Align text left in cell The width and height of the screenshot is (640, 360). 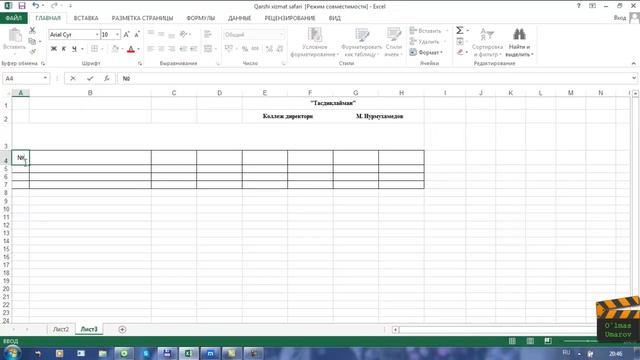[x=151, y=49]
